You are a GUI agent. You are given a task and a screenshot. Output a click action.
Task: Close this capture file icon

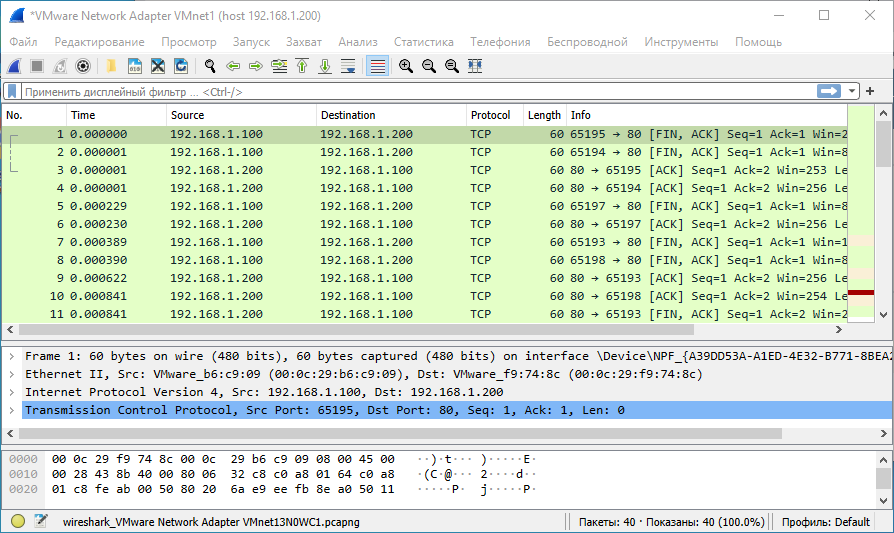(x=158, y=66)
